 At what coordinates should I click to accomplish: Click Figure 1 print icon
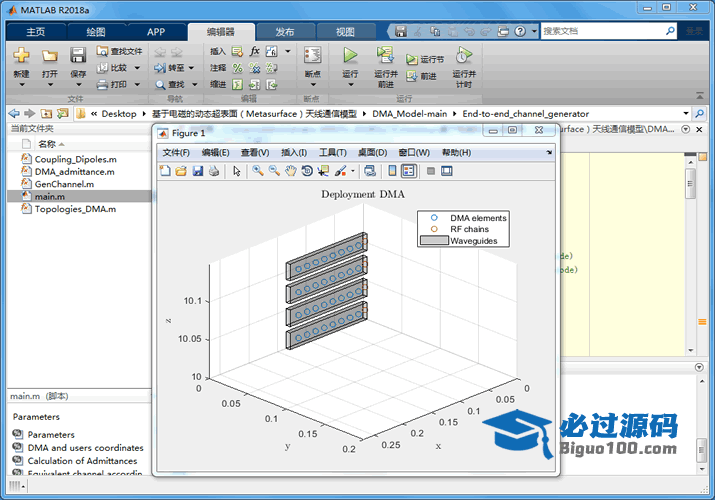[x=214, y=171]
